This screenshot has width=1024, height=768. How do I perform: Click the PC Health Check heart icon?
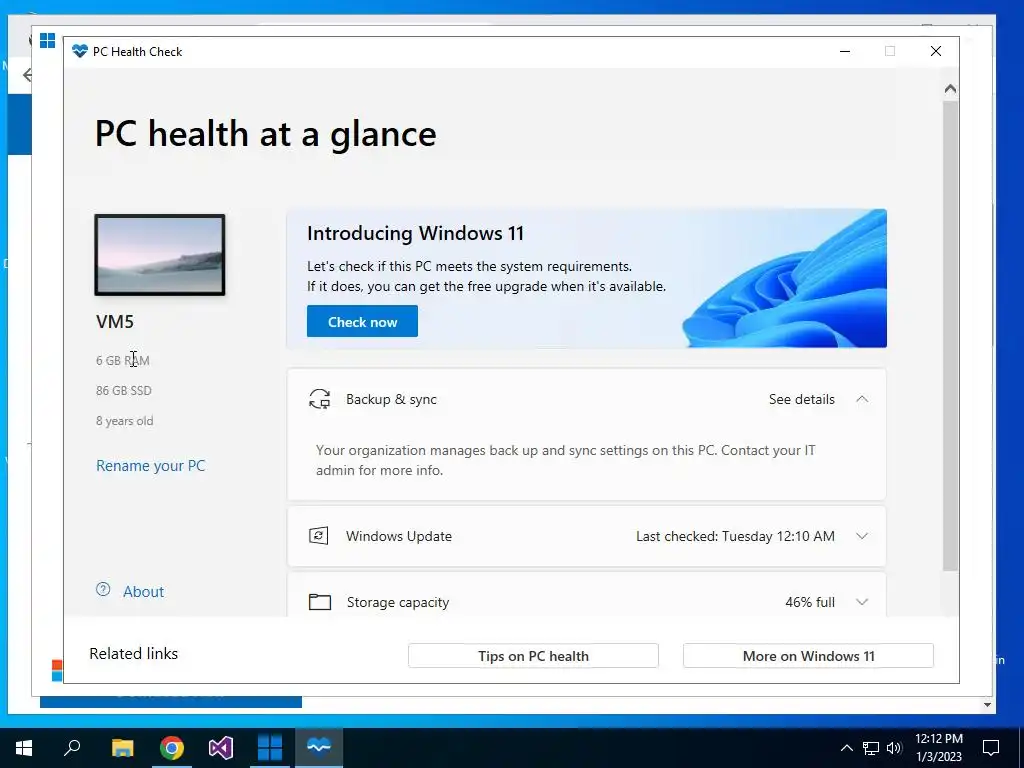point(80,51)
